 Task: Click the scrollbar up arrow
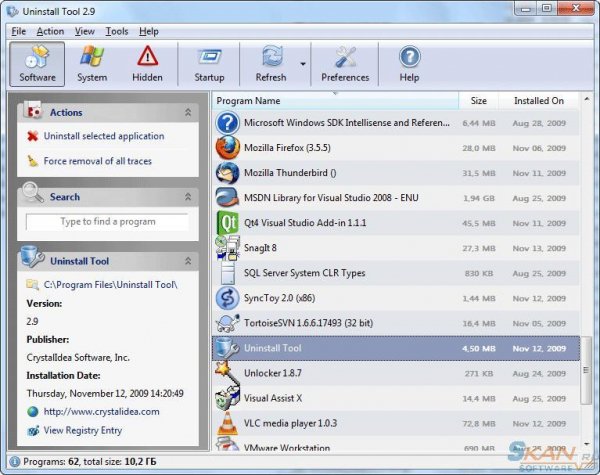click(586, 99)
